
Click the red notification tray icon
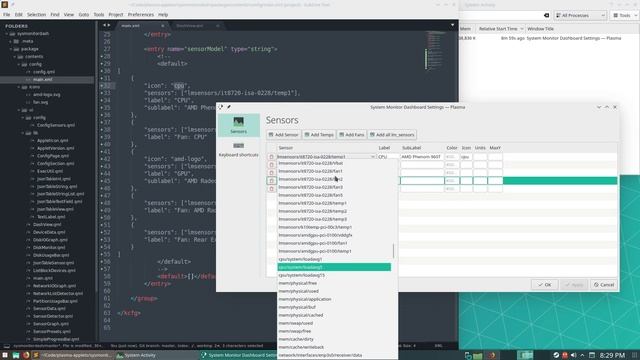pyautogui.click(x=565, y=355)
